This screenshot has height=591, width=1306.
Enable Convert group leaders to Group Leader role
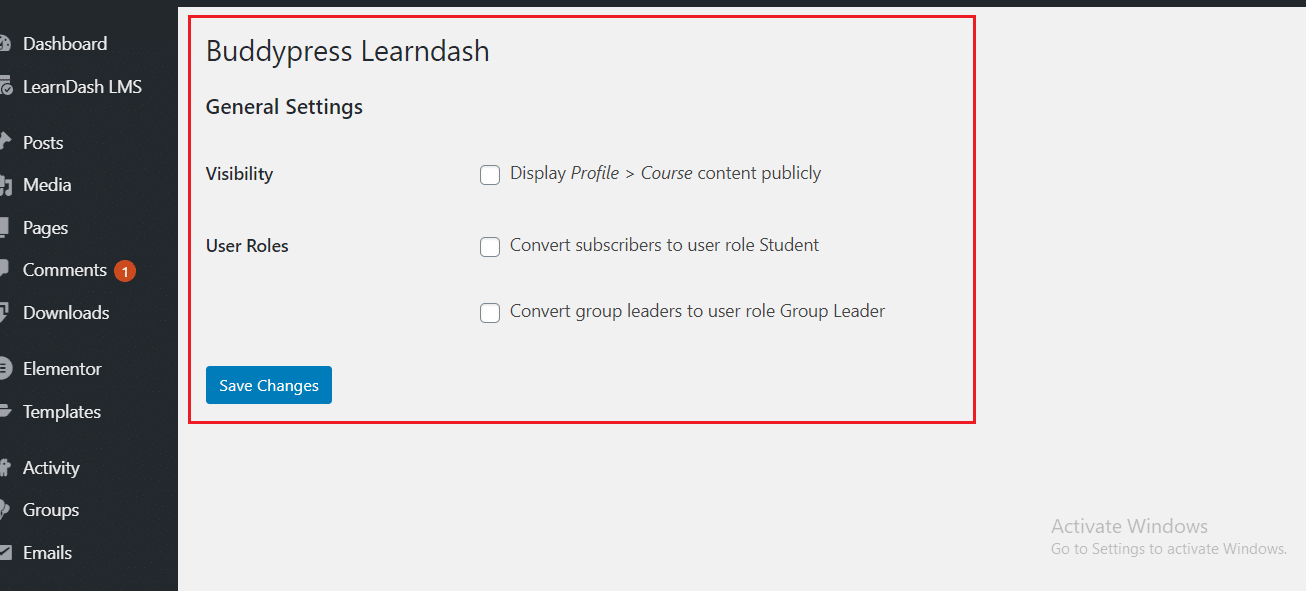coord(490,312)
